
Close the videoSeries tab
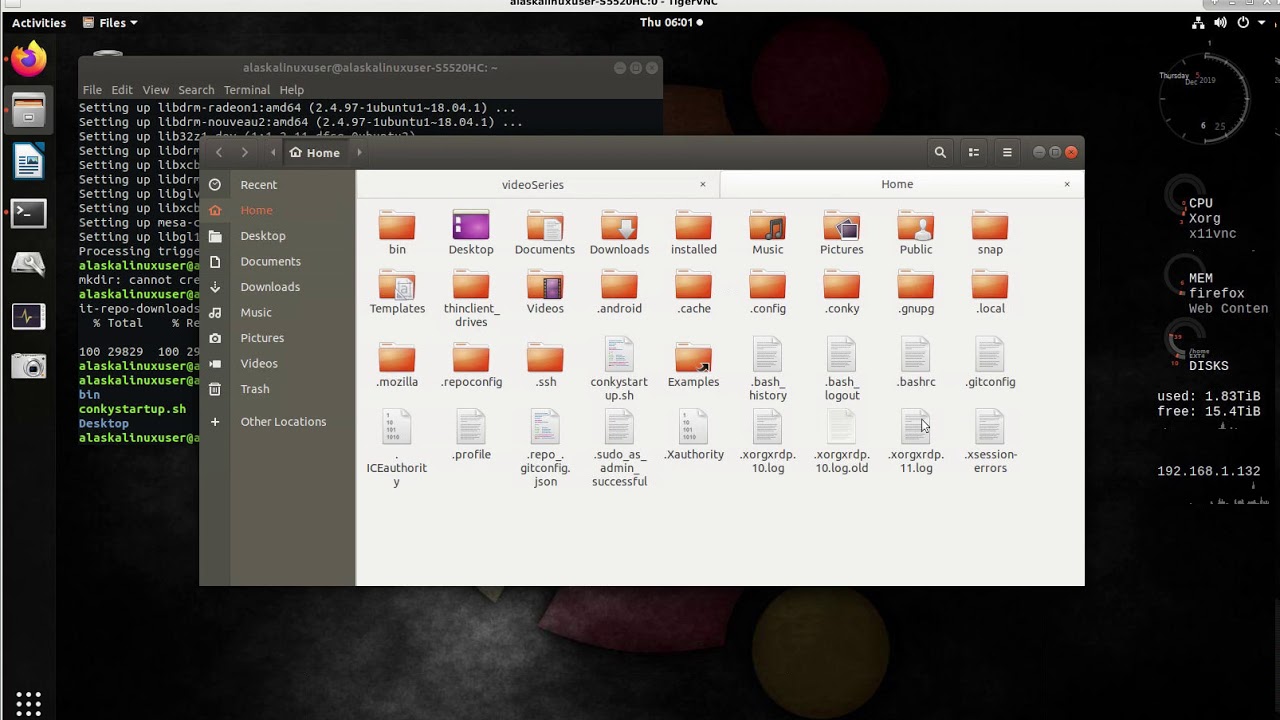tap(703, 184)
